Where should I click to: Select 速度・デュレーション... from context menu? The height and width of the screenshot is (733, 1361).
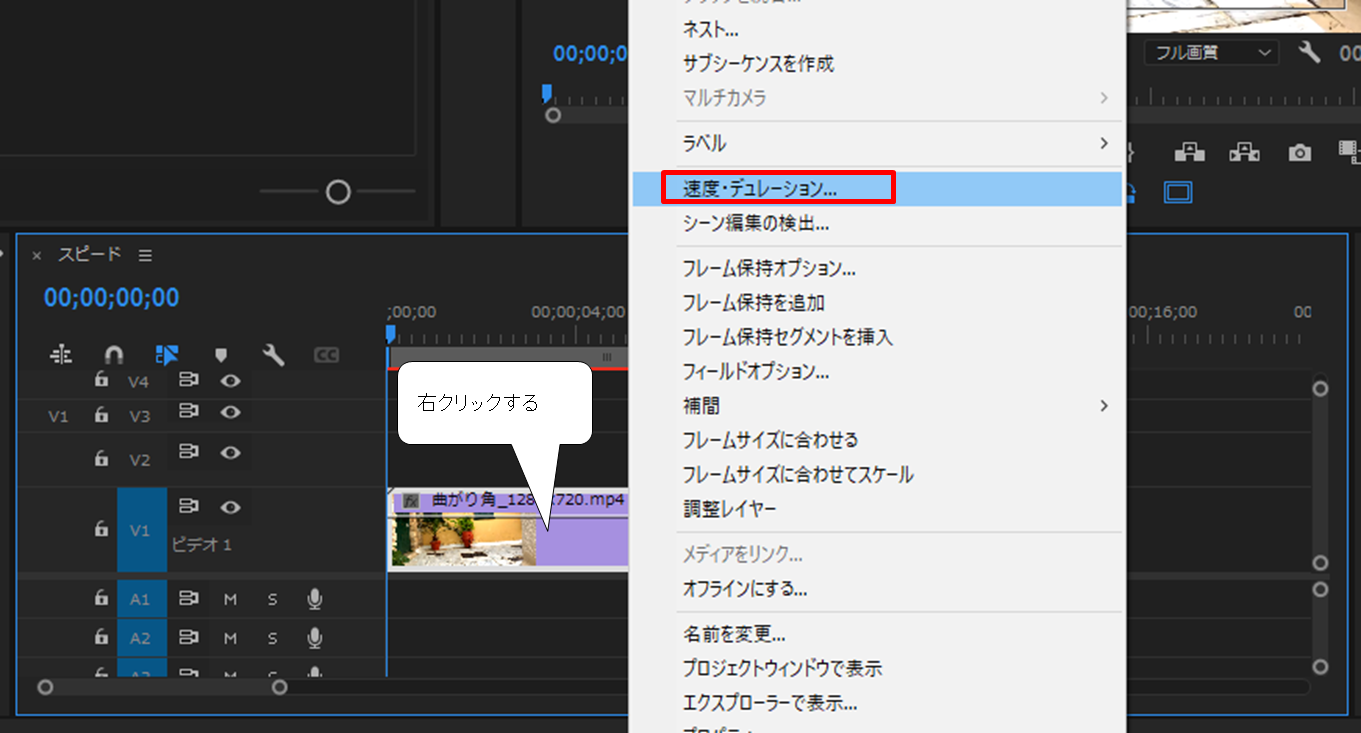click(x=760, y=188)
